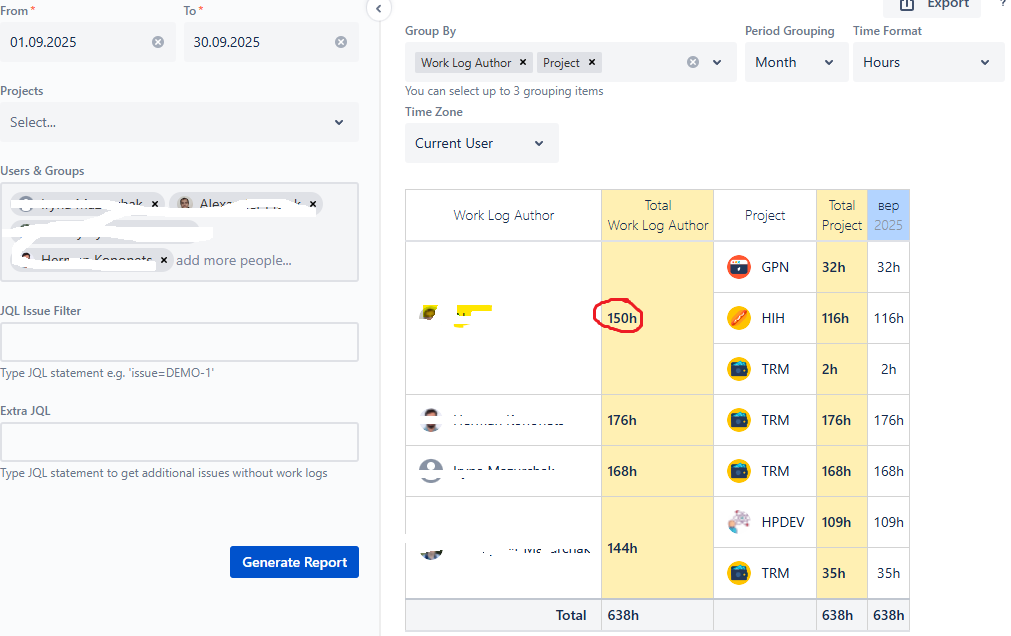This screenshot has height=636, width=1011.
Task: Click the HIH project icon
Action: click(739, 318)
